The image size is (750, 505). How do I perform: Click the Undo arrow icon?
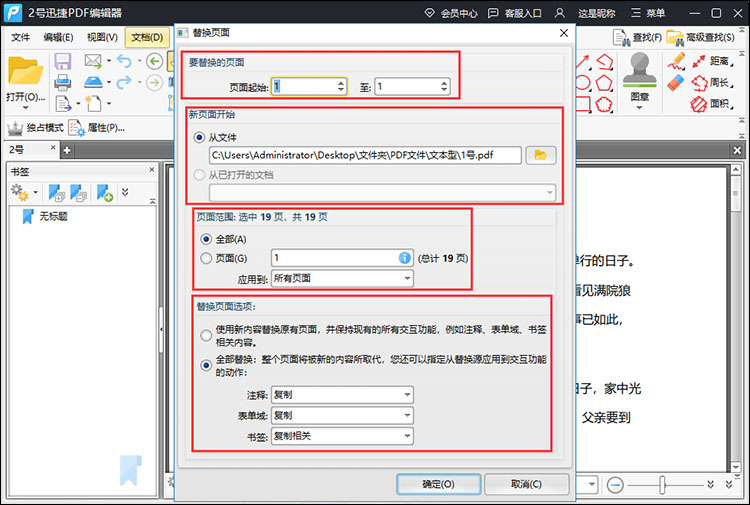[124, 61]
